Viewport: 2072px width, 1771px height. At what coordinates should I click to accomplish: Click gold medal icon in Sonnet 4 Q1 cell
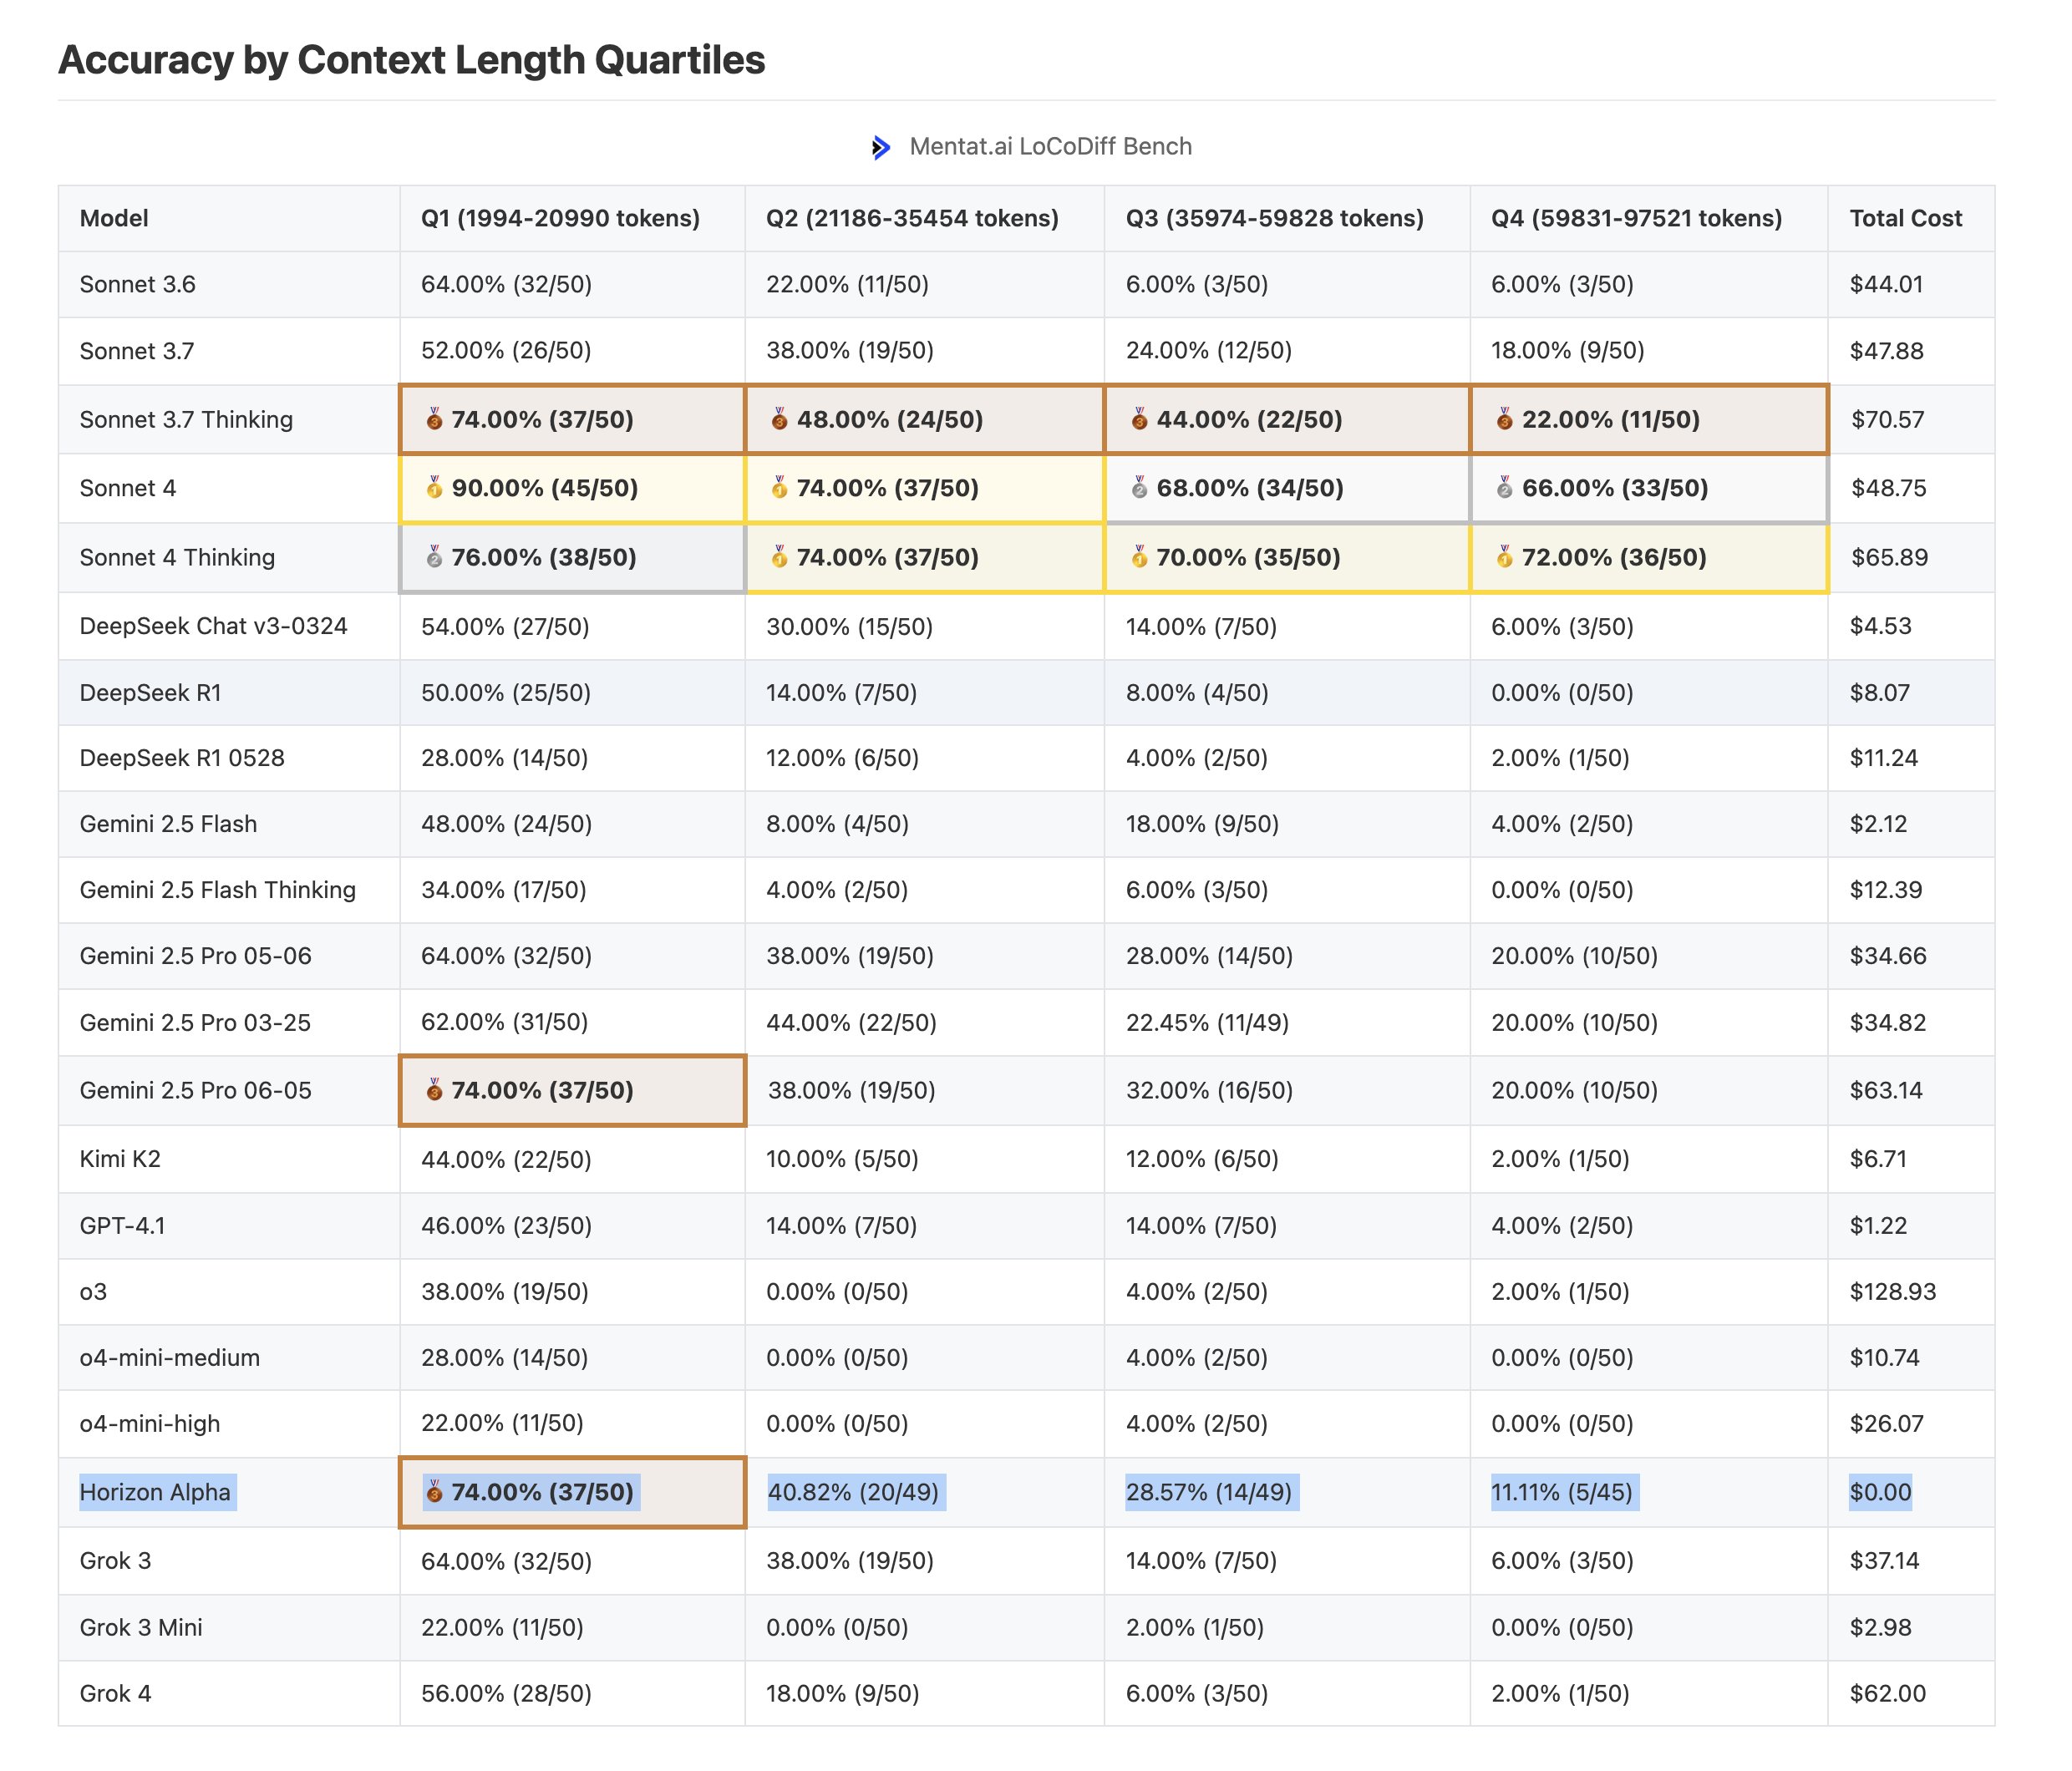(x=434, y=488)
